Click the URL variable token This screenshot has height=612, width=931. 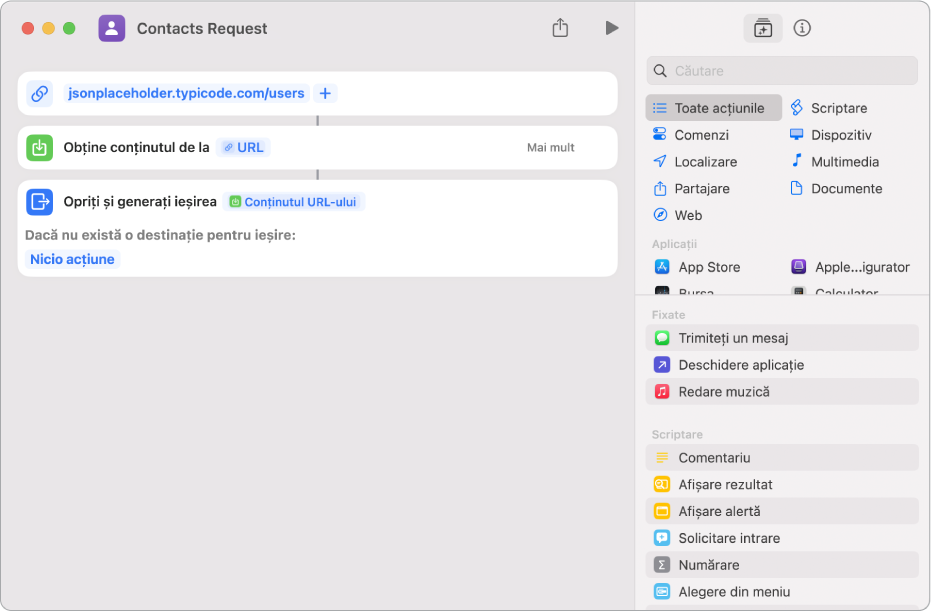coord(243,147)
